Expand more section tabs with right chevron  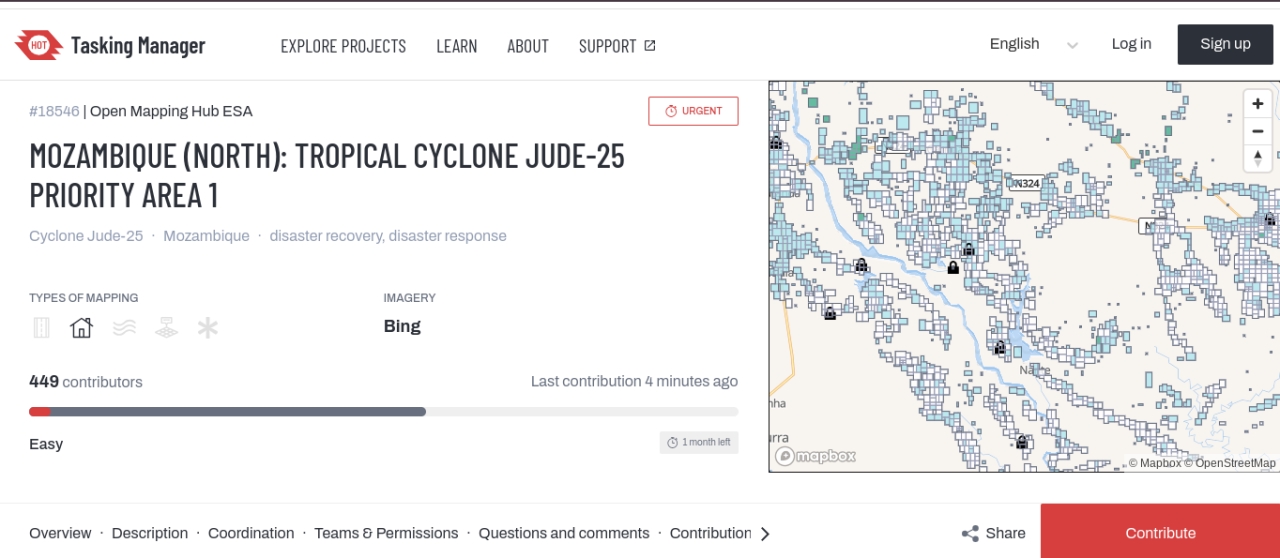click(765, 534)
